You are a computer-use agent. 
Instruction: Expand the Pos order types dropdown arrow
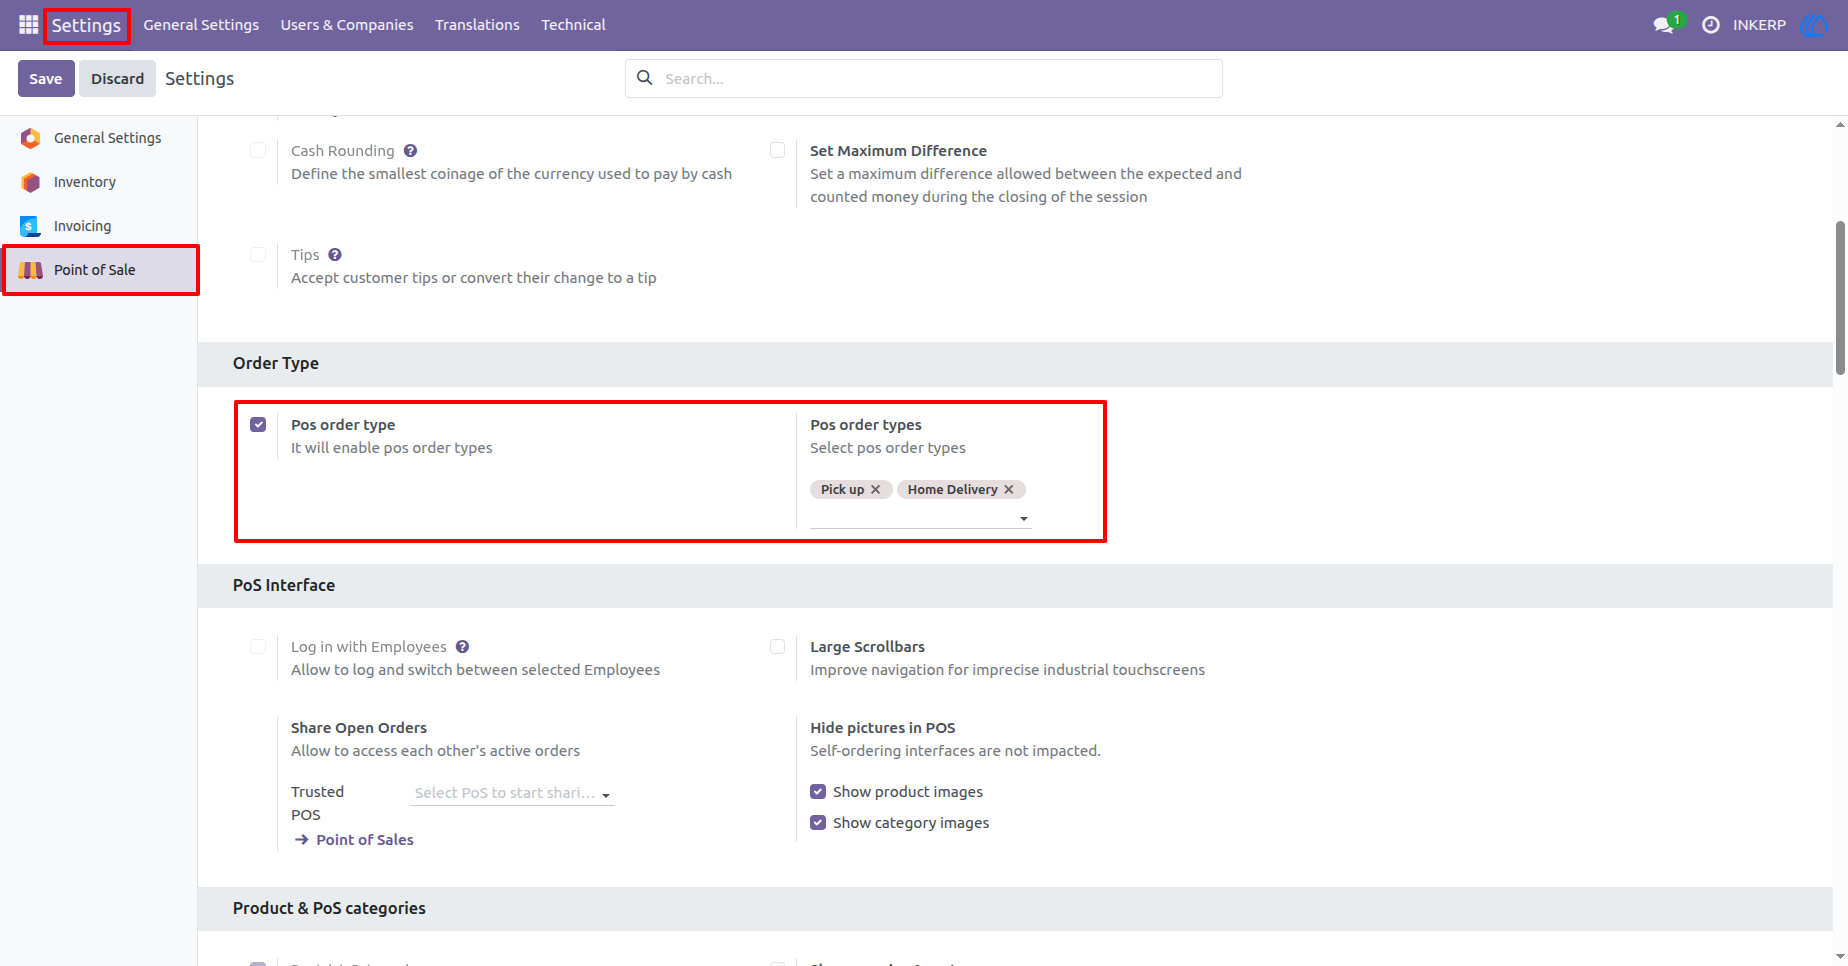[1024, 518]
